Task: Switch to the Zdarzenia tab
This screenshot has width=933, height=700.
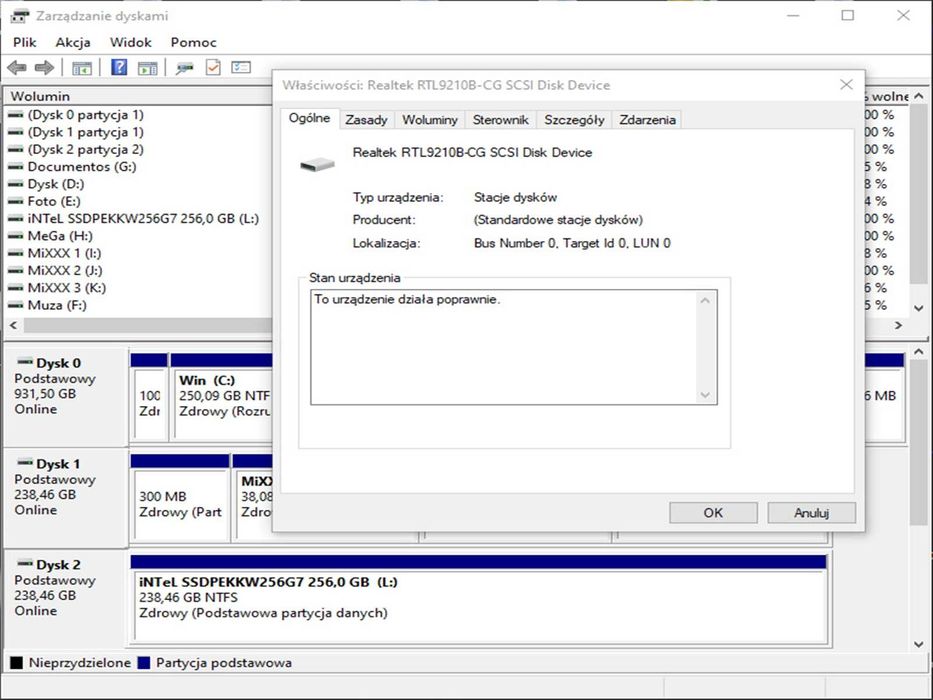Action: point(647,120)
